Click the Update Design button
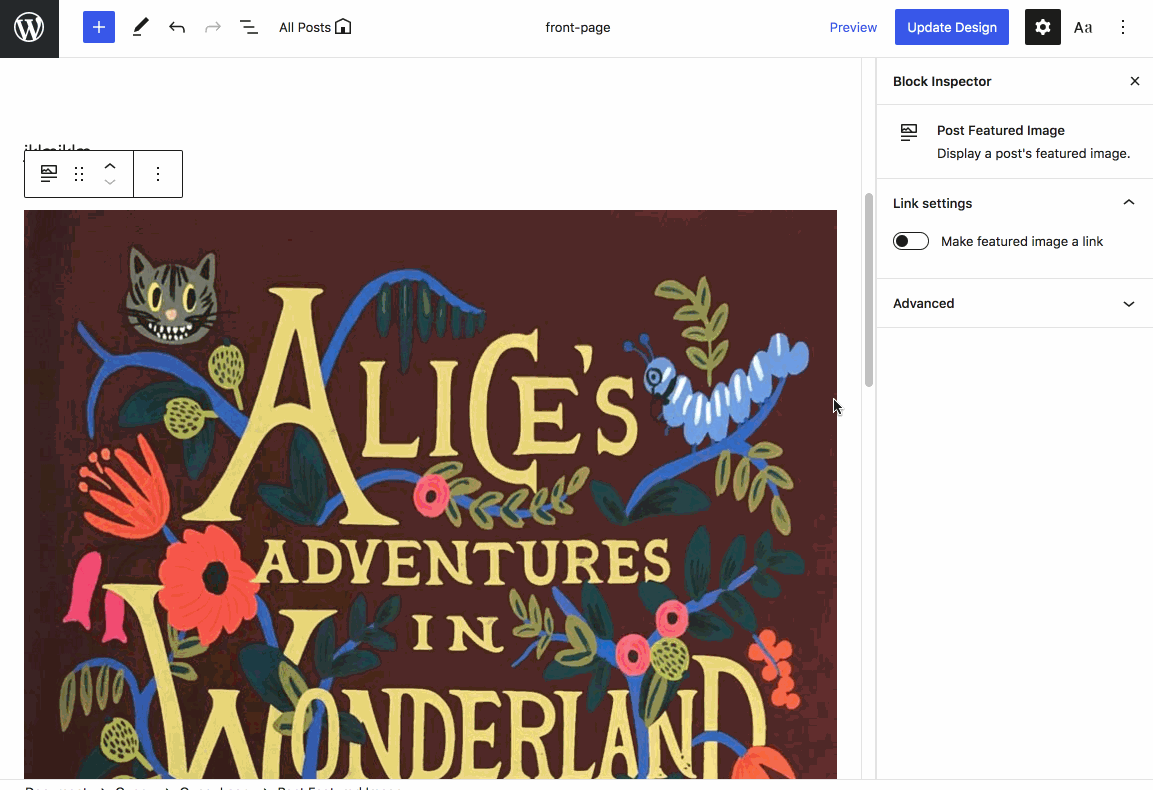 tap(952, 27)
